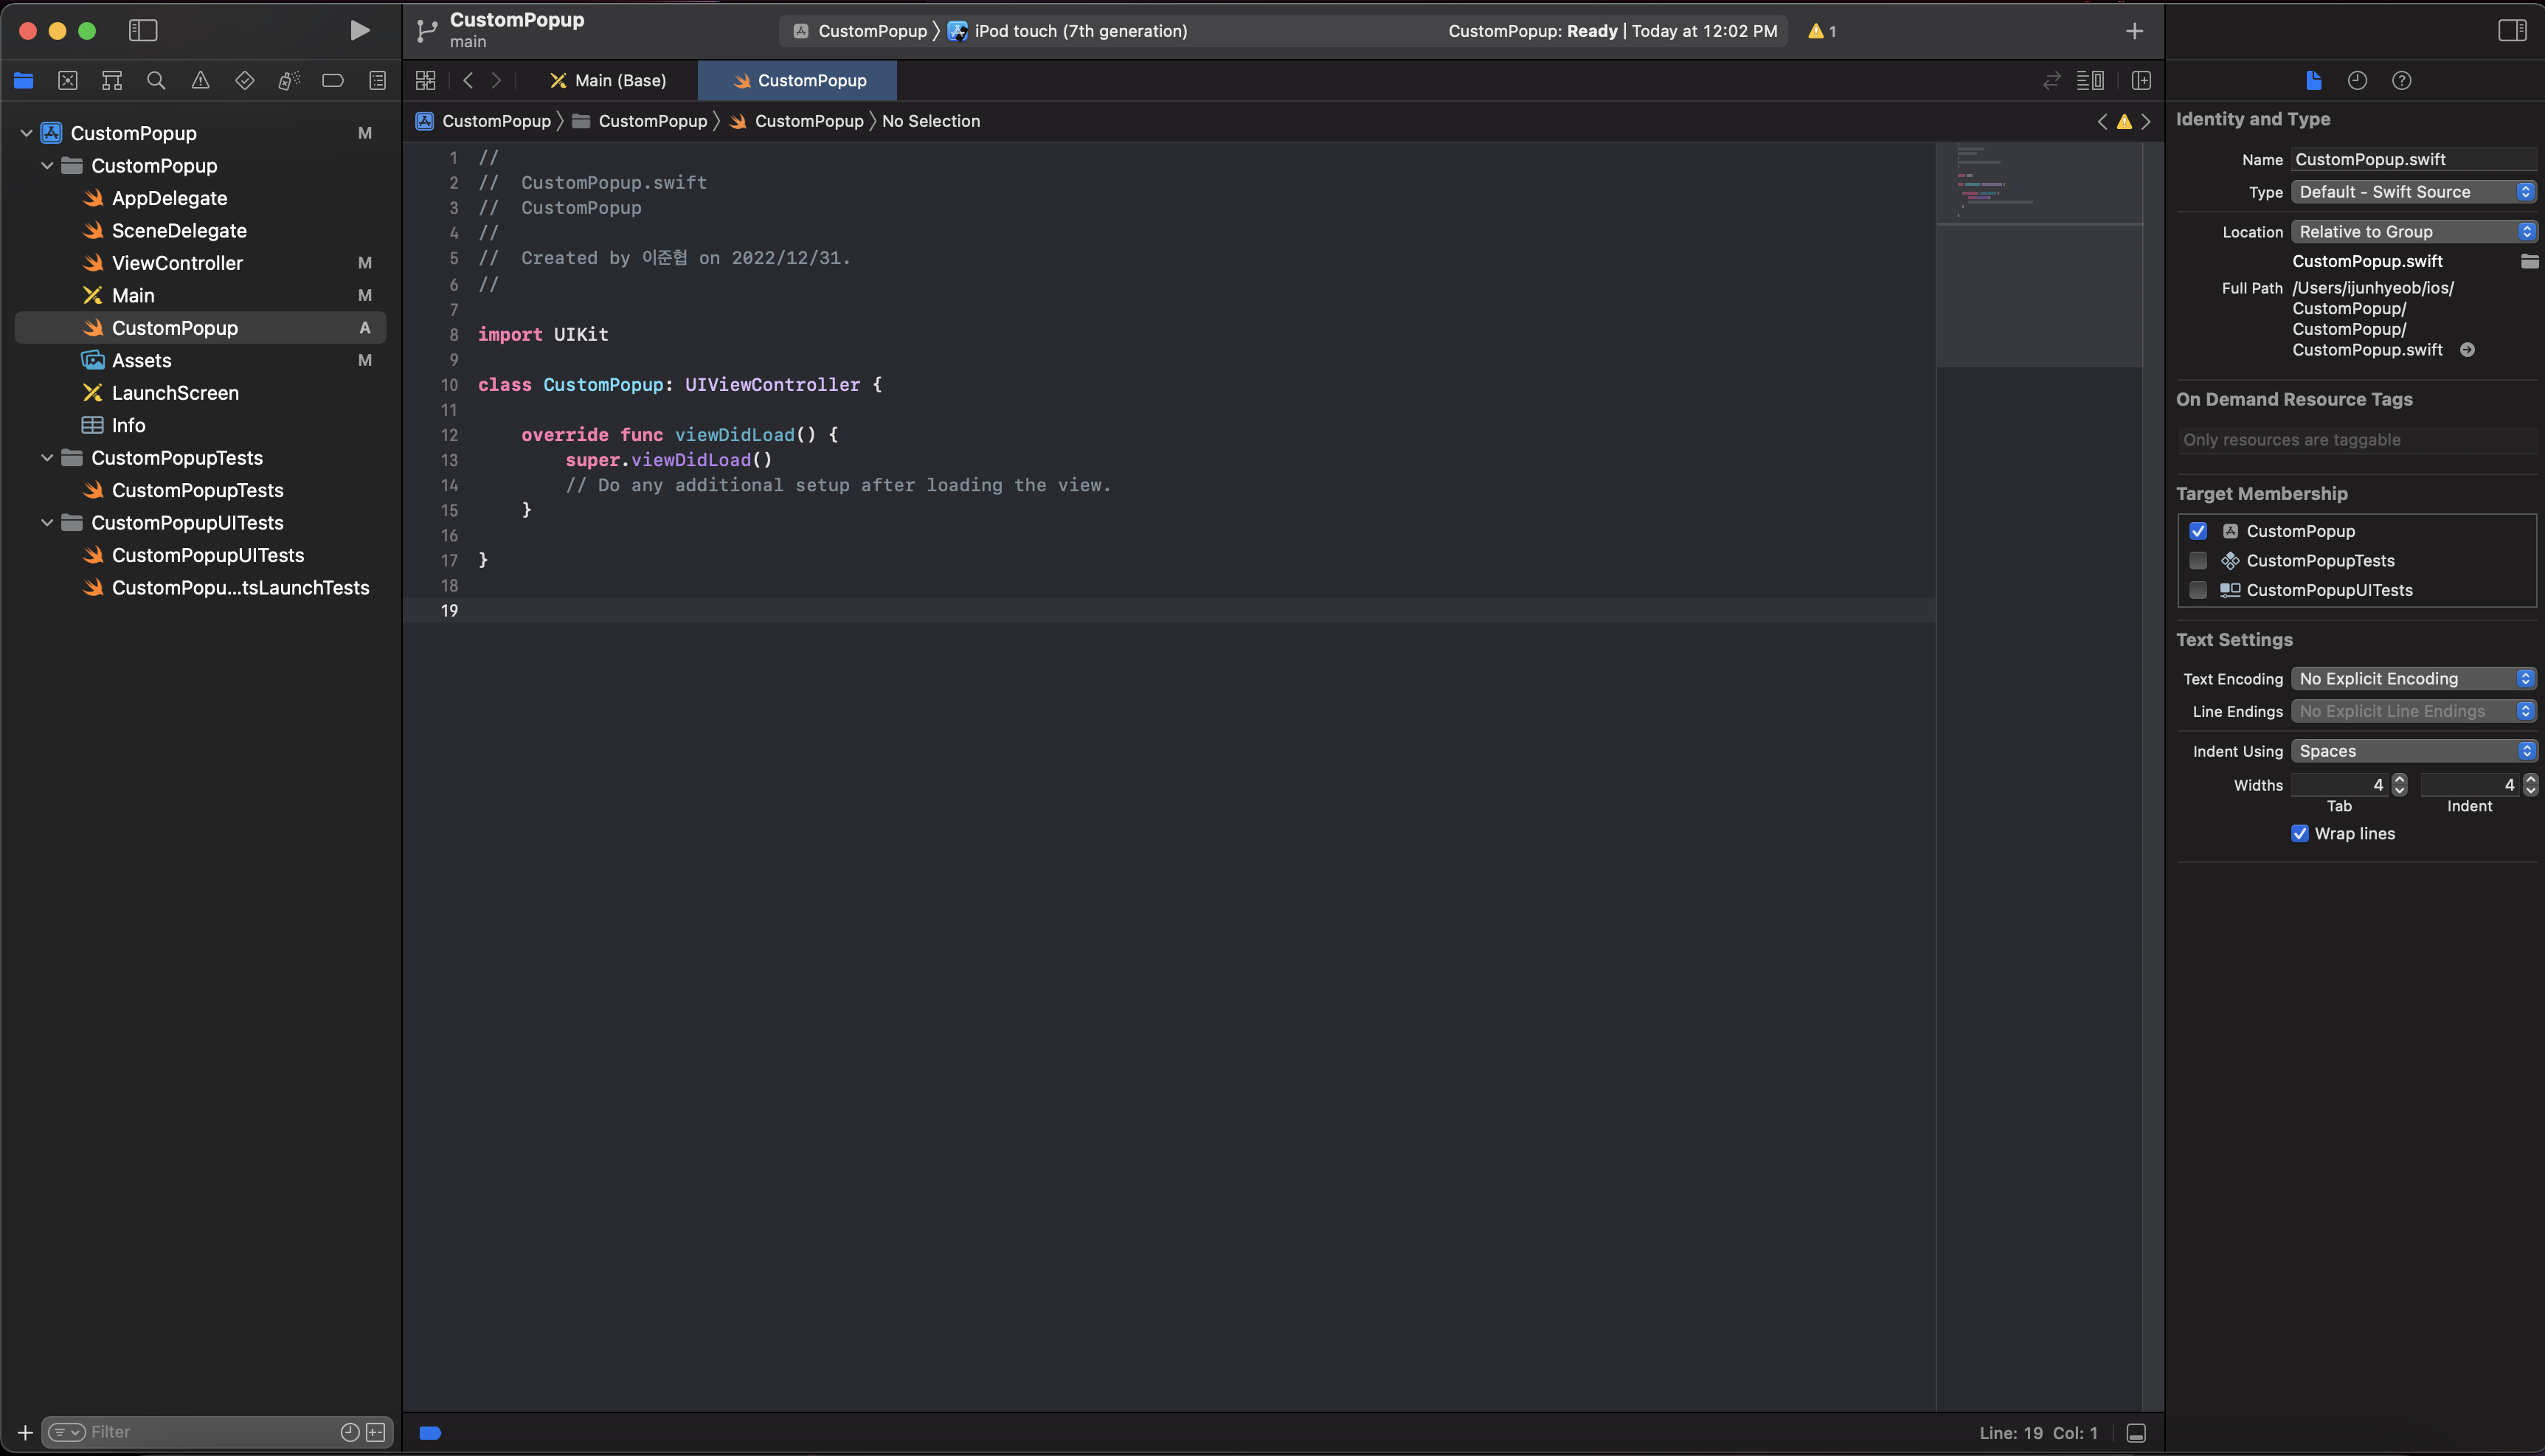The image size is (2545, 1456).
Task: Open the Breakpoint navigator icon
Action: [x=333, y=80]
